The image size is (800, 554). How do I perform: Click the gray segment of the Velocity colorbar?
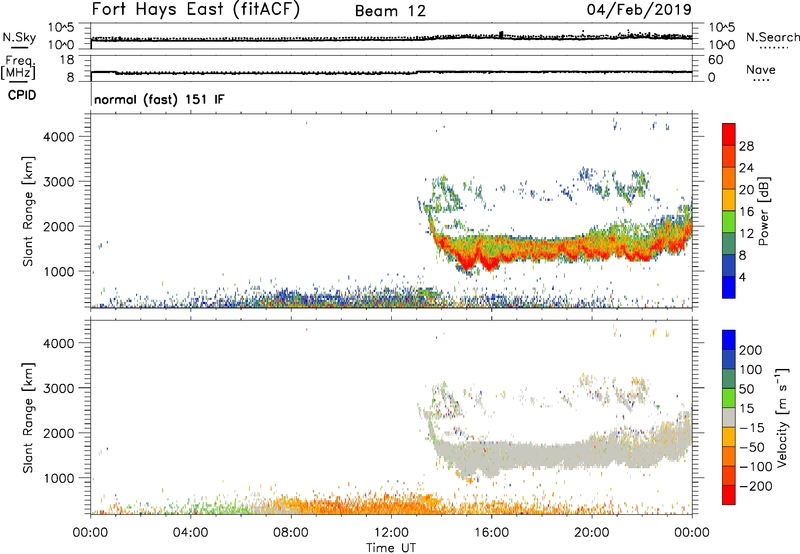[729, 417]
